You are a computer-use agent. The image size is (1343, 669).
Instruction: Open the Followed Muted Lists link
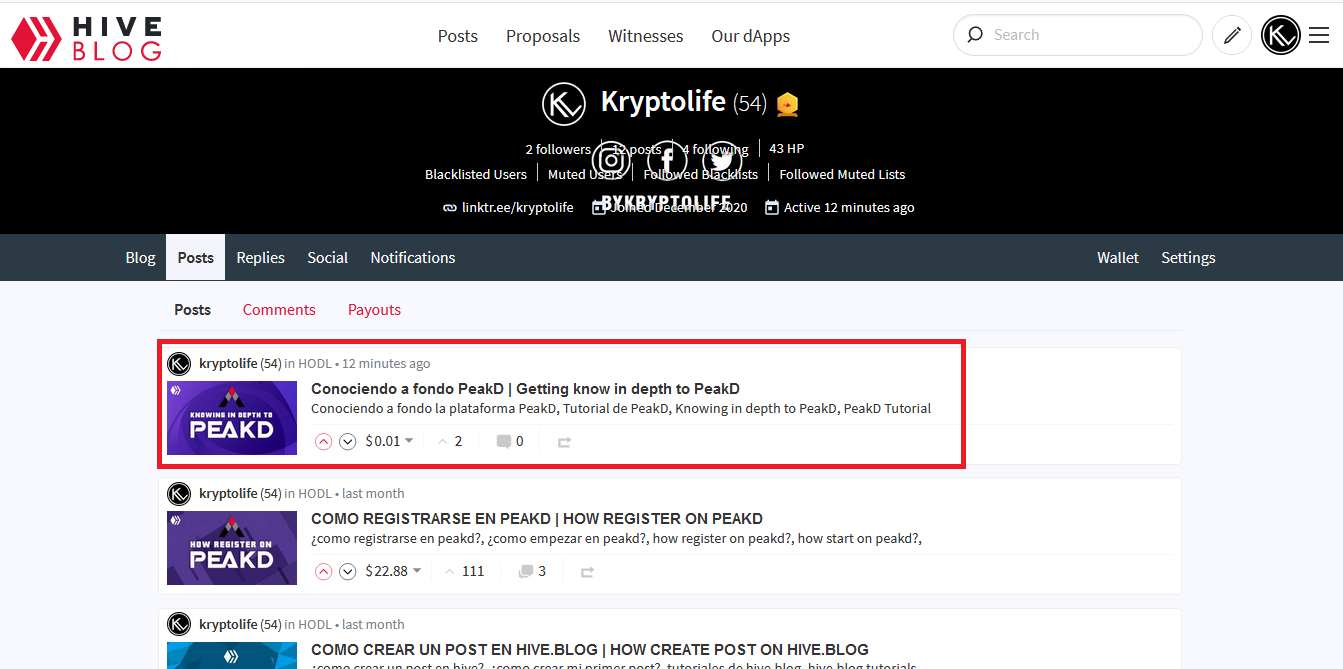tap(842, 174)
